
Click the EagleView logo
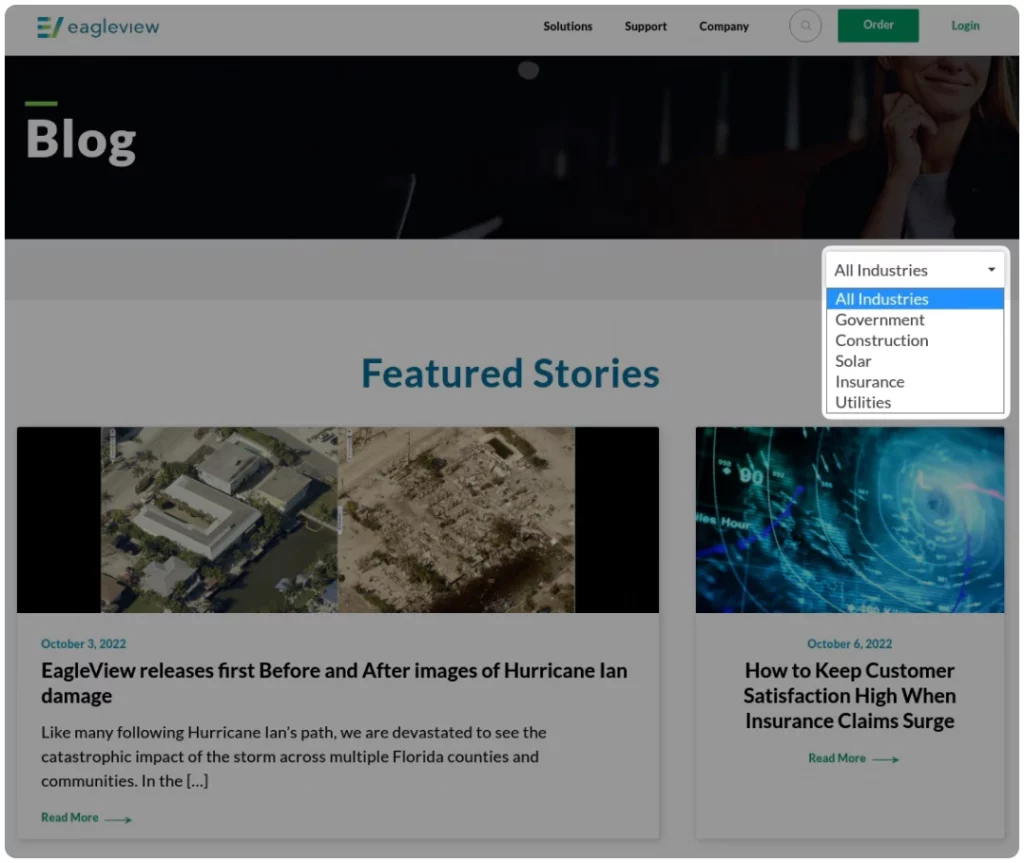[98, 27]
